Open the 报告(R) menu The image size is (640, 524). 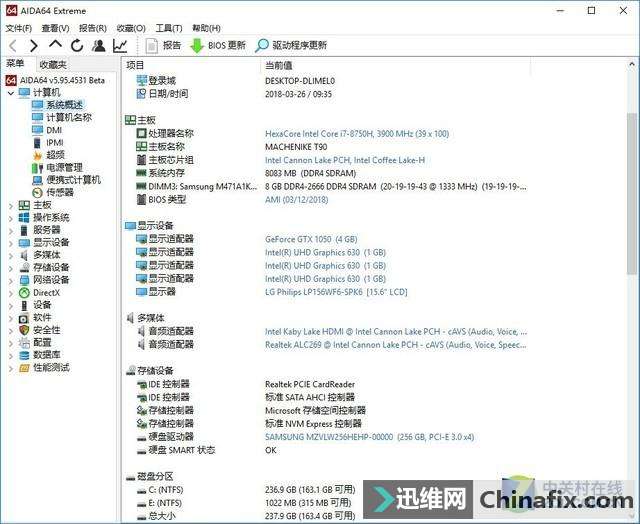click(x=93, y=28)
